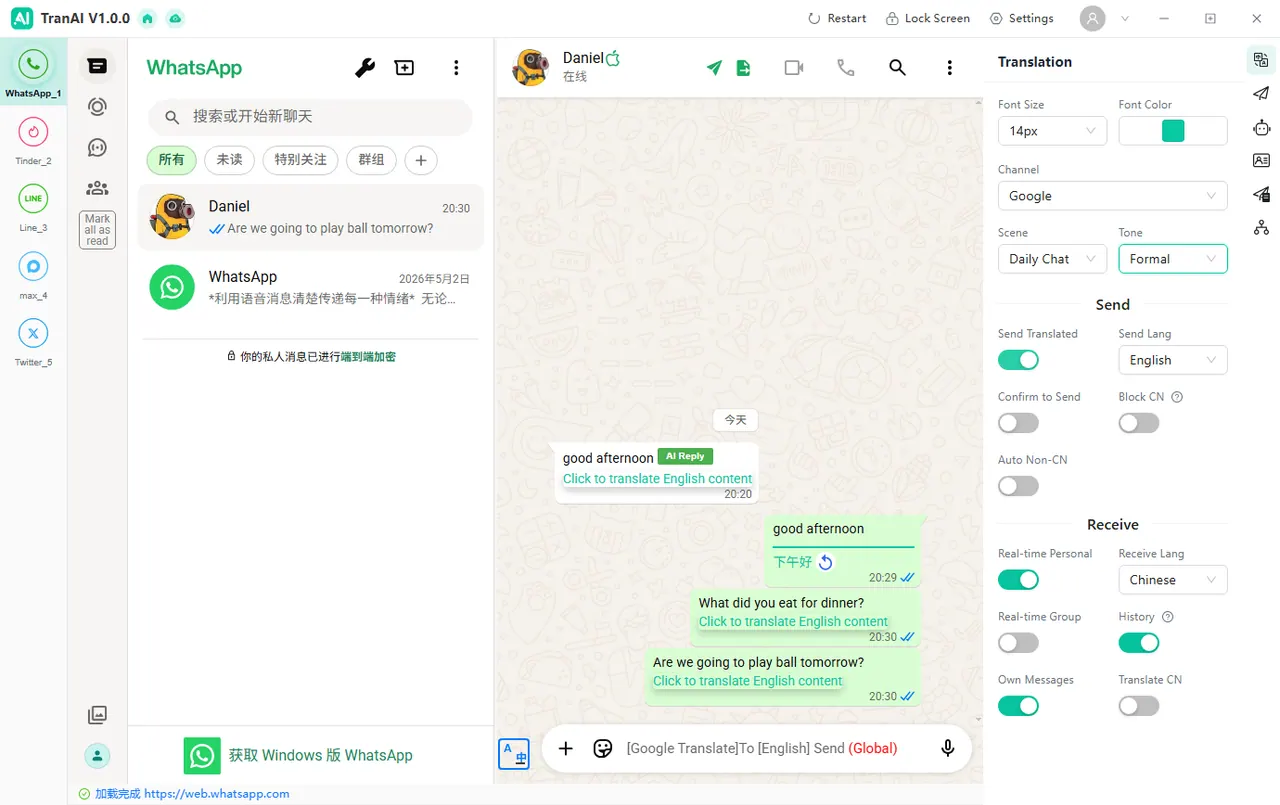Open WhatsApp Communities icon in the left rail
Screen dimensions: 1280x805
tap(97, 188)
